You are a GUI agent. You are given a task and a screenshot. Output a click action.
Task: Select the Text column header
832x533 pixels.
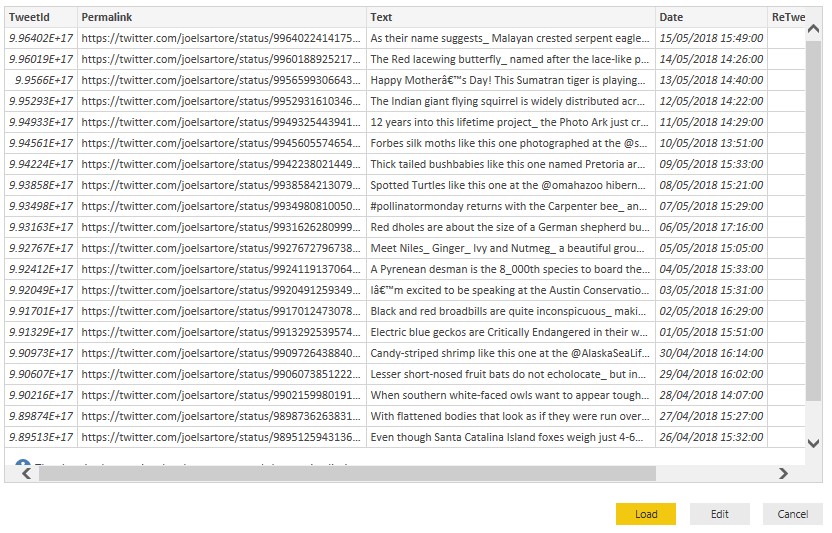click(x=510, y=17)
